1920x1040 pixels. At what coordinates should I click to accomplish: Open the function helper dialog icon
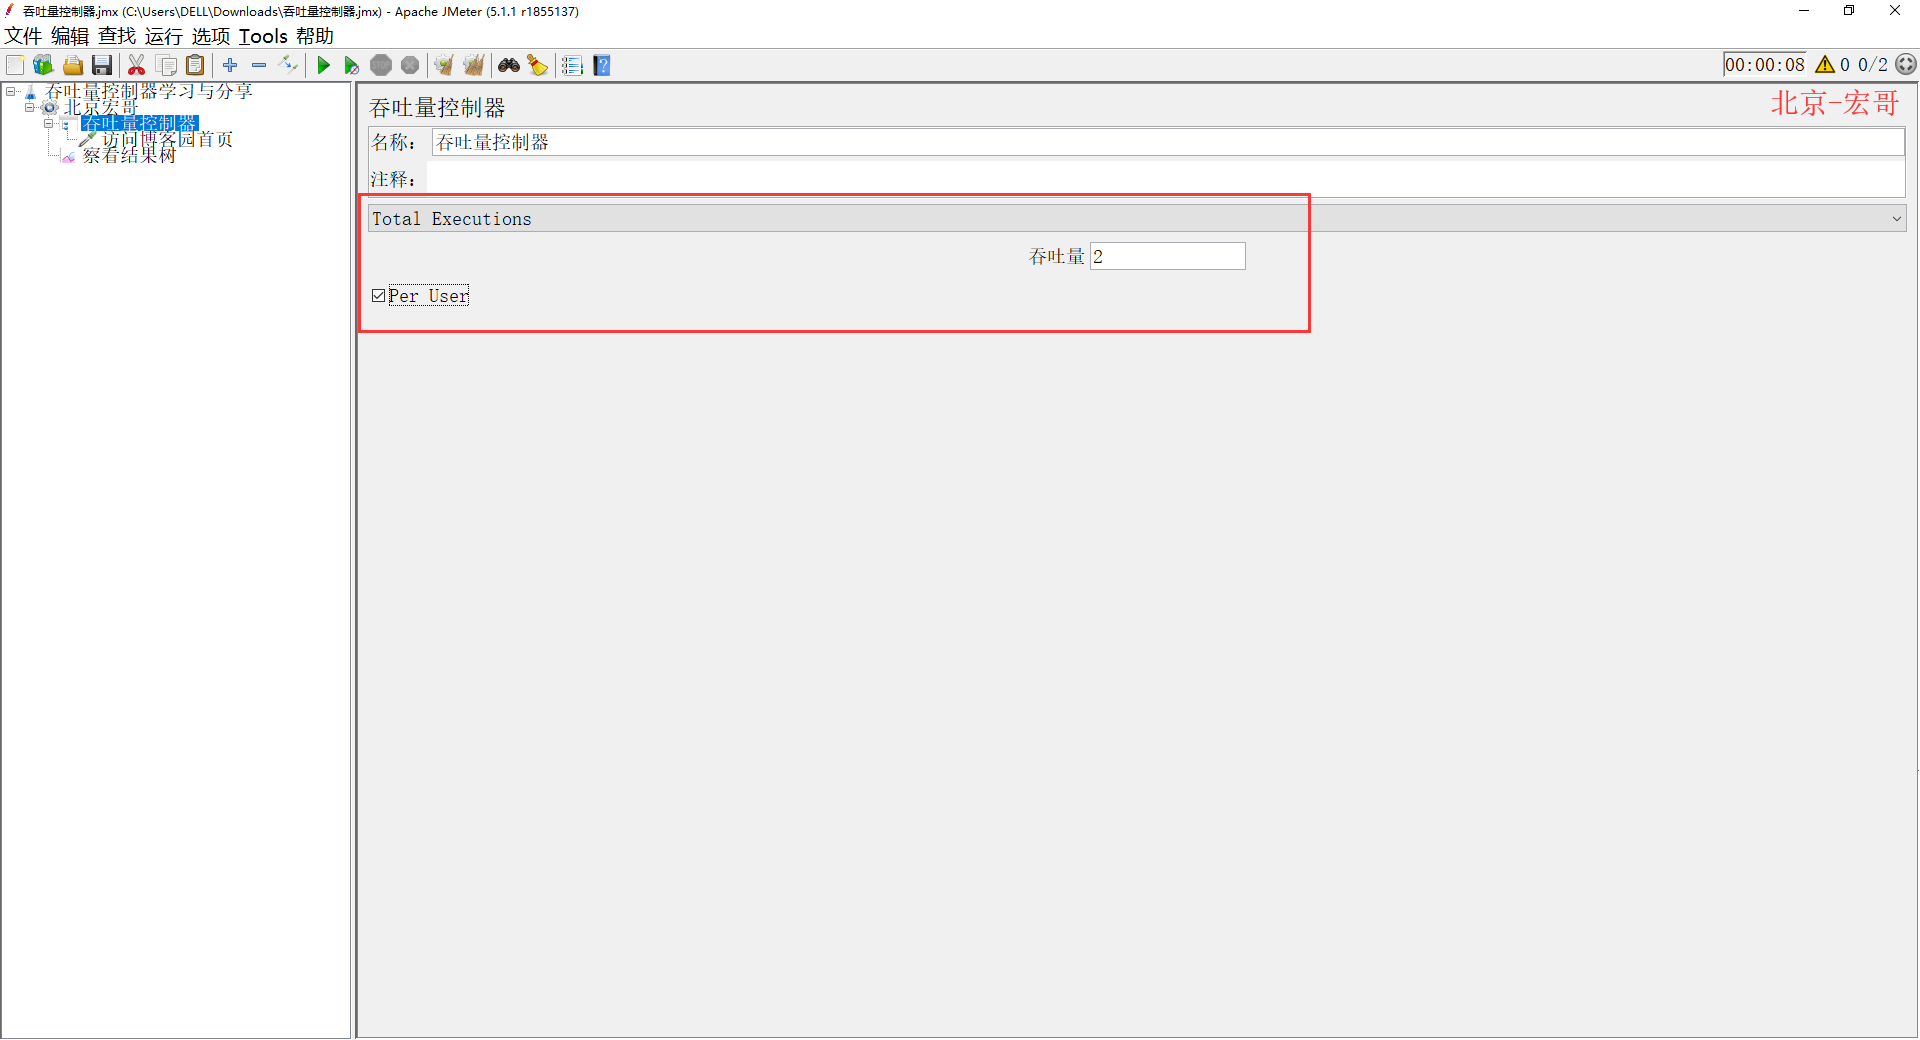click(572, 65)
